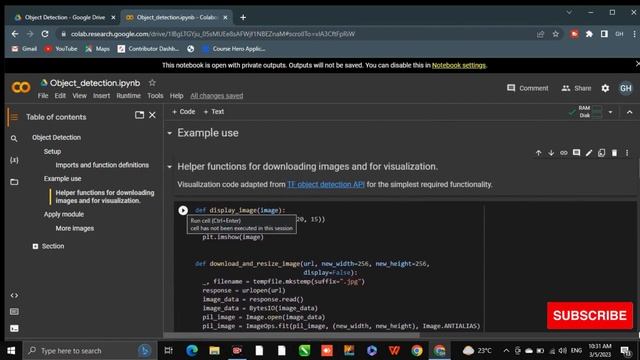This screenshot has height=360, width=640.
Task: Open a new browser tab
Action: coord(243,18)
